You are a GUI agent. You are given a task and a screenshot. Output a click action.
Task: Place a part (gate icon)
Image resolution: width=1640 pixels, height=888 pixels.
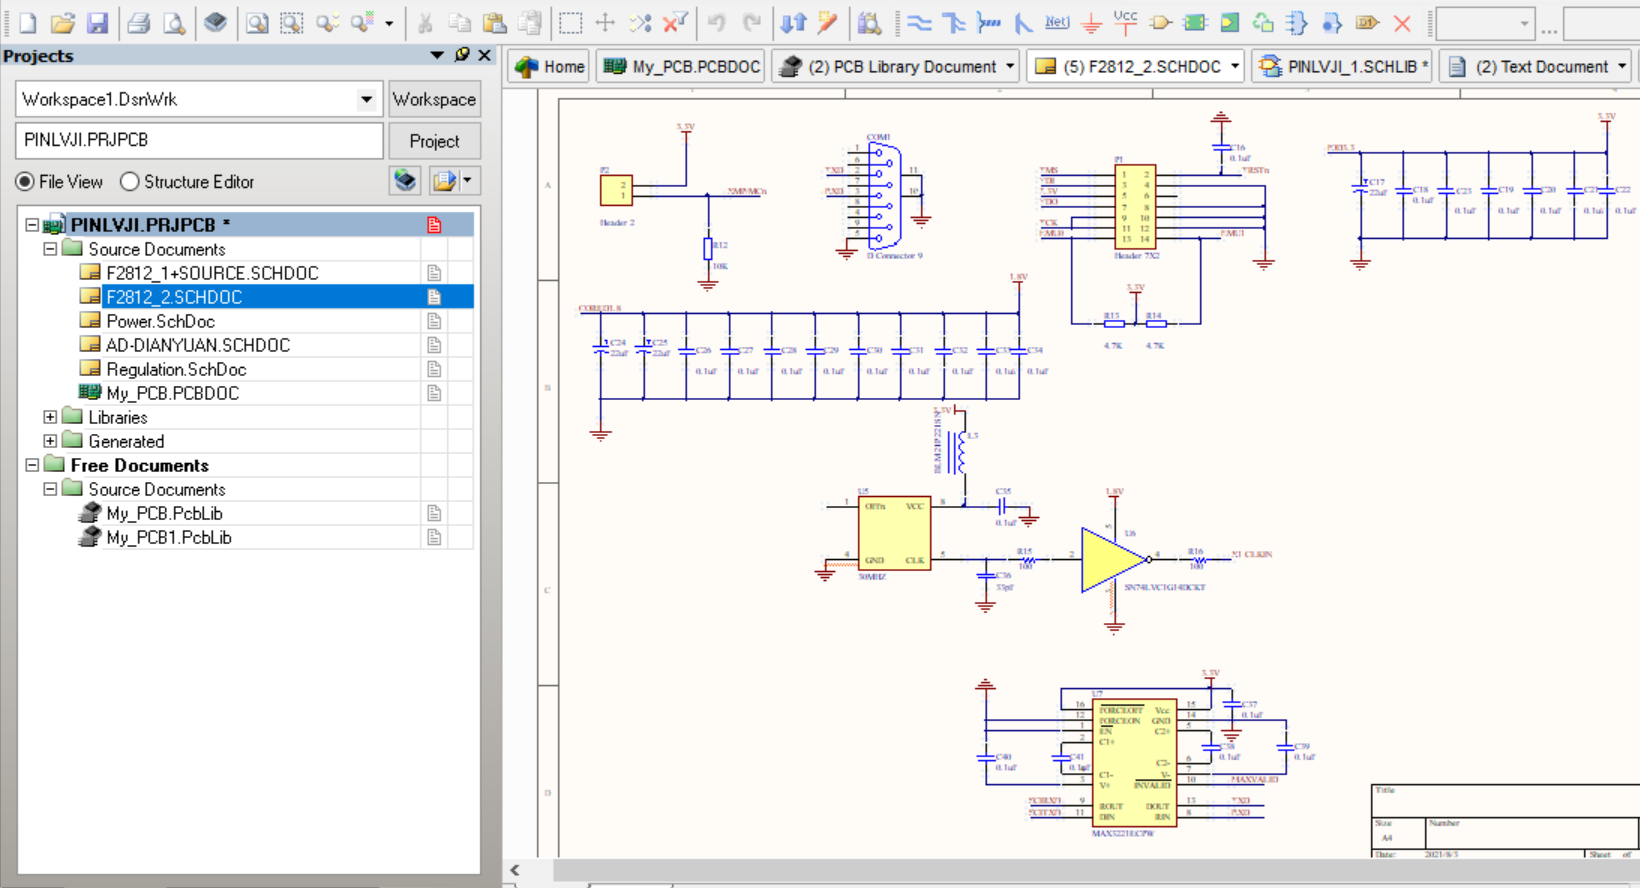(1160, 22)
